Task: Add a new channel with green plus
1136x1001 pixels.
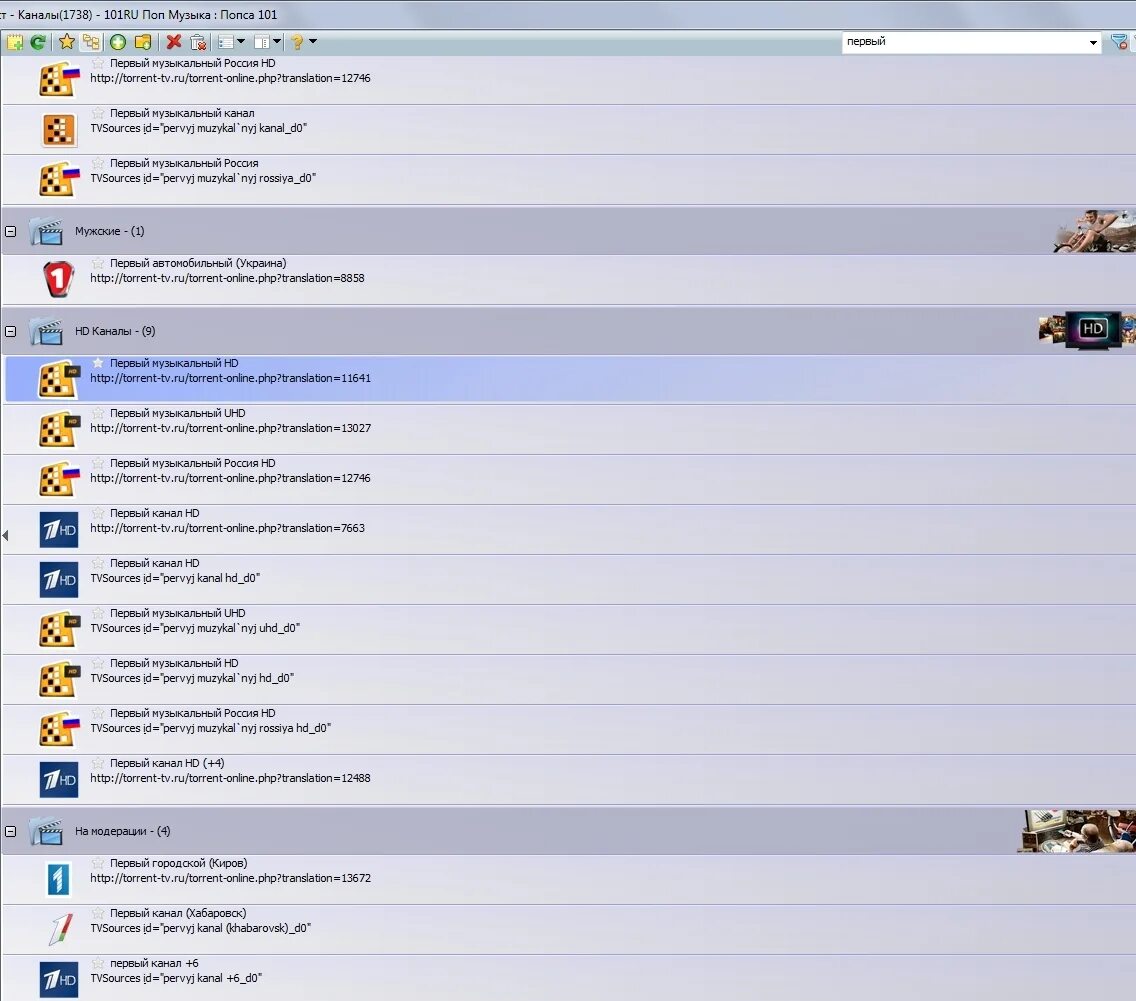Action: coord(117,42)
